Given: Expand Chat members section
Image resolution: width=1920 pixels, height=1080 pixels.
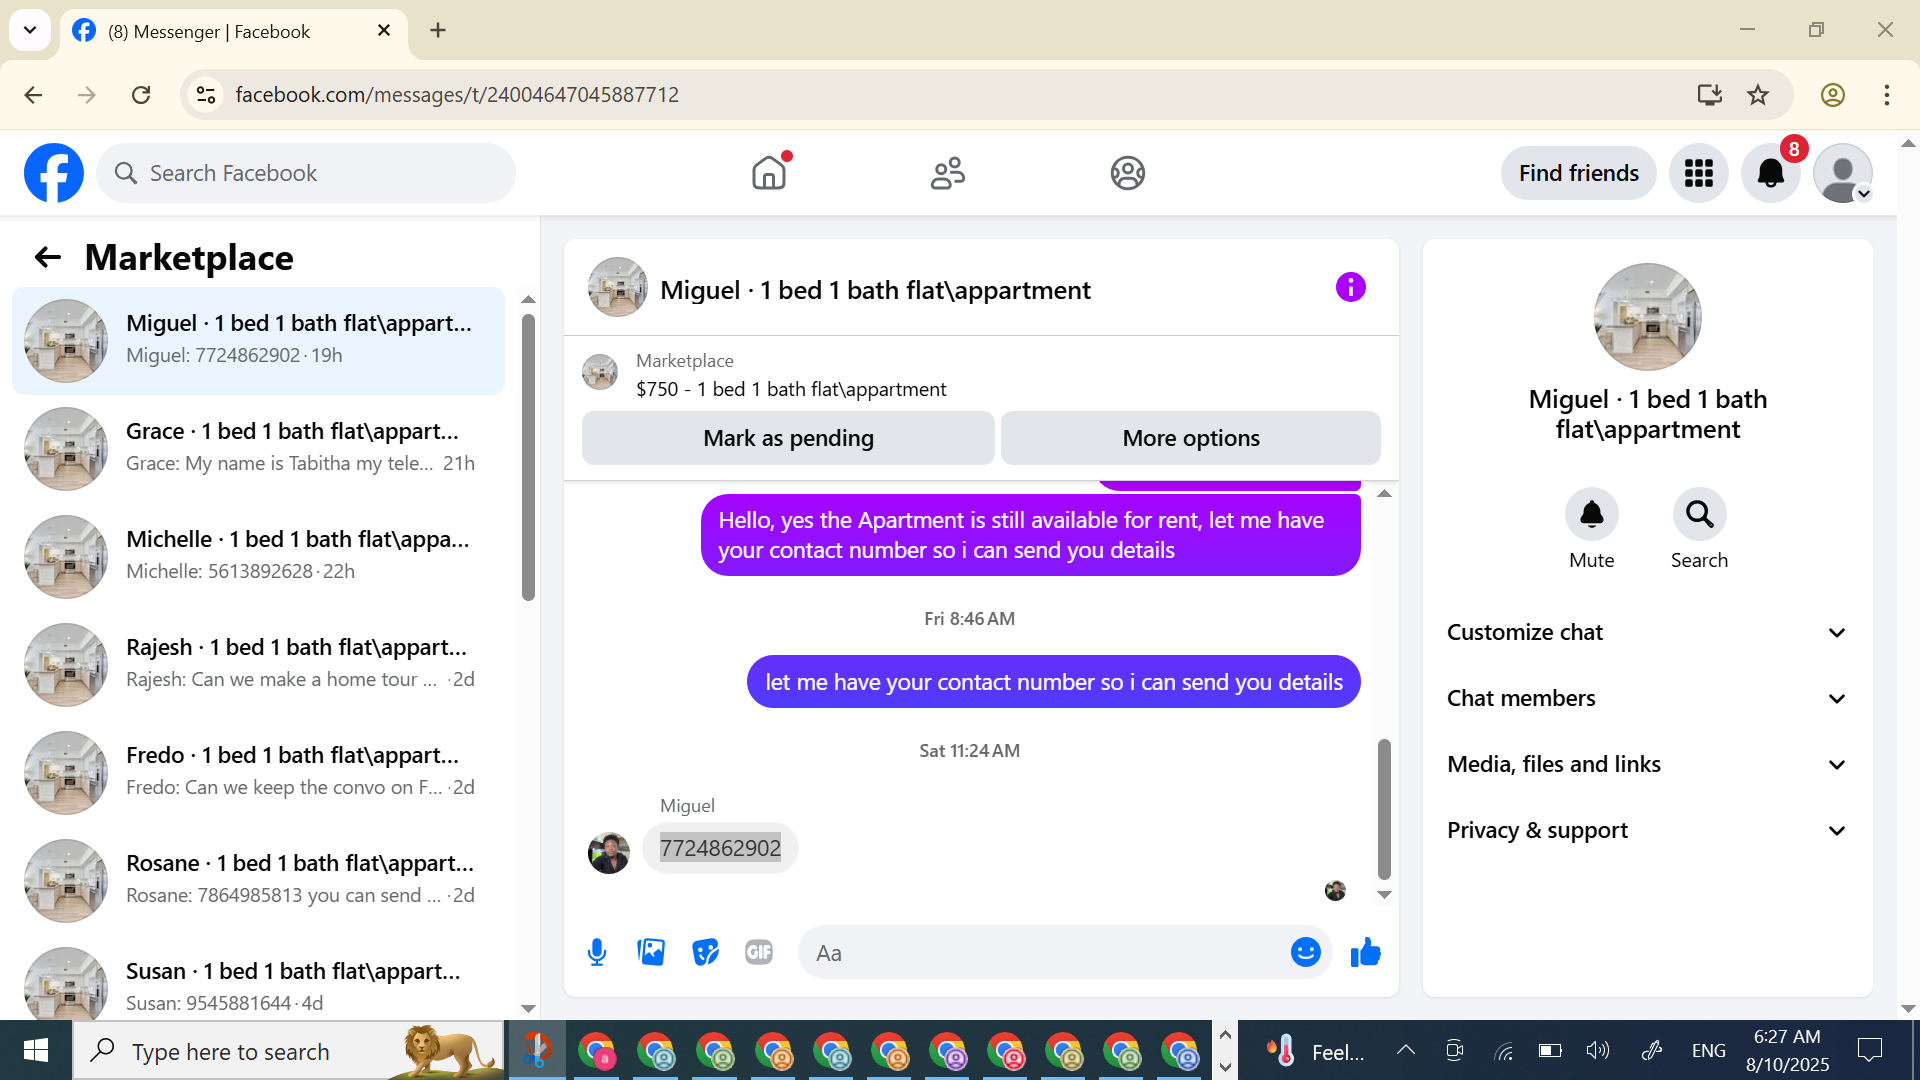Looking at the screenshot, I should tap(1647, 698).
